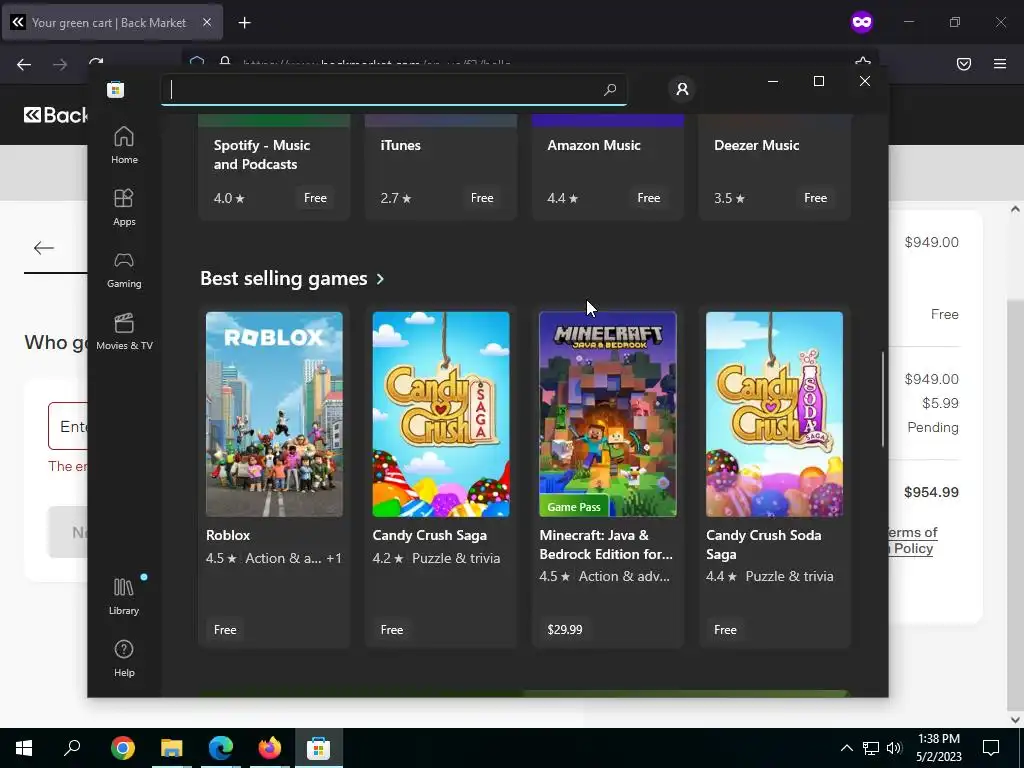This screenshot has height=768, width=1024.
Task: Open File Explorer from taskbar
Action: tap(172, 748)
